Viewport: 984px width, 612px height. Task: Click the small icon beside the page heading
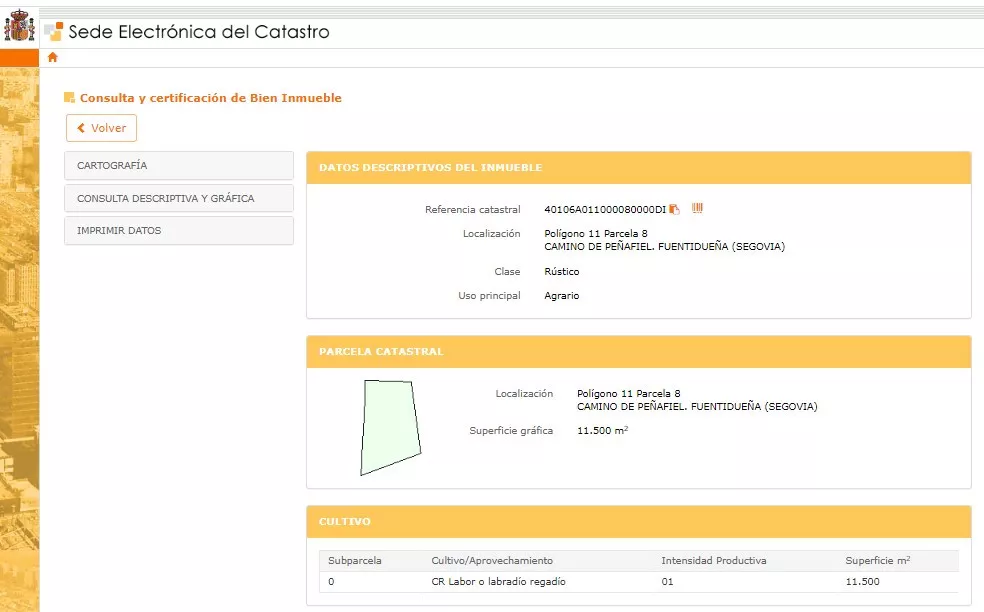point(69,98)
